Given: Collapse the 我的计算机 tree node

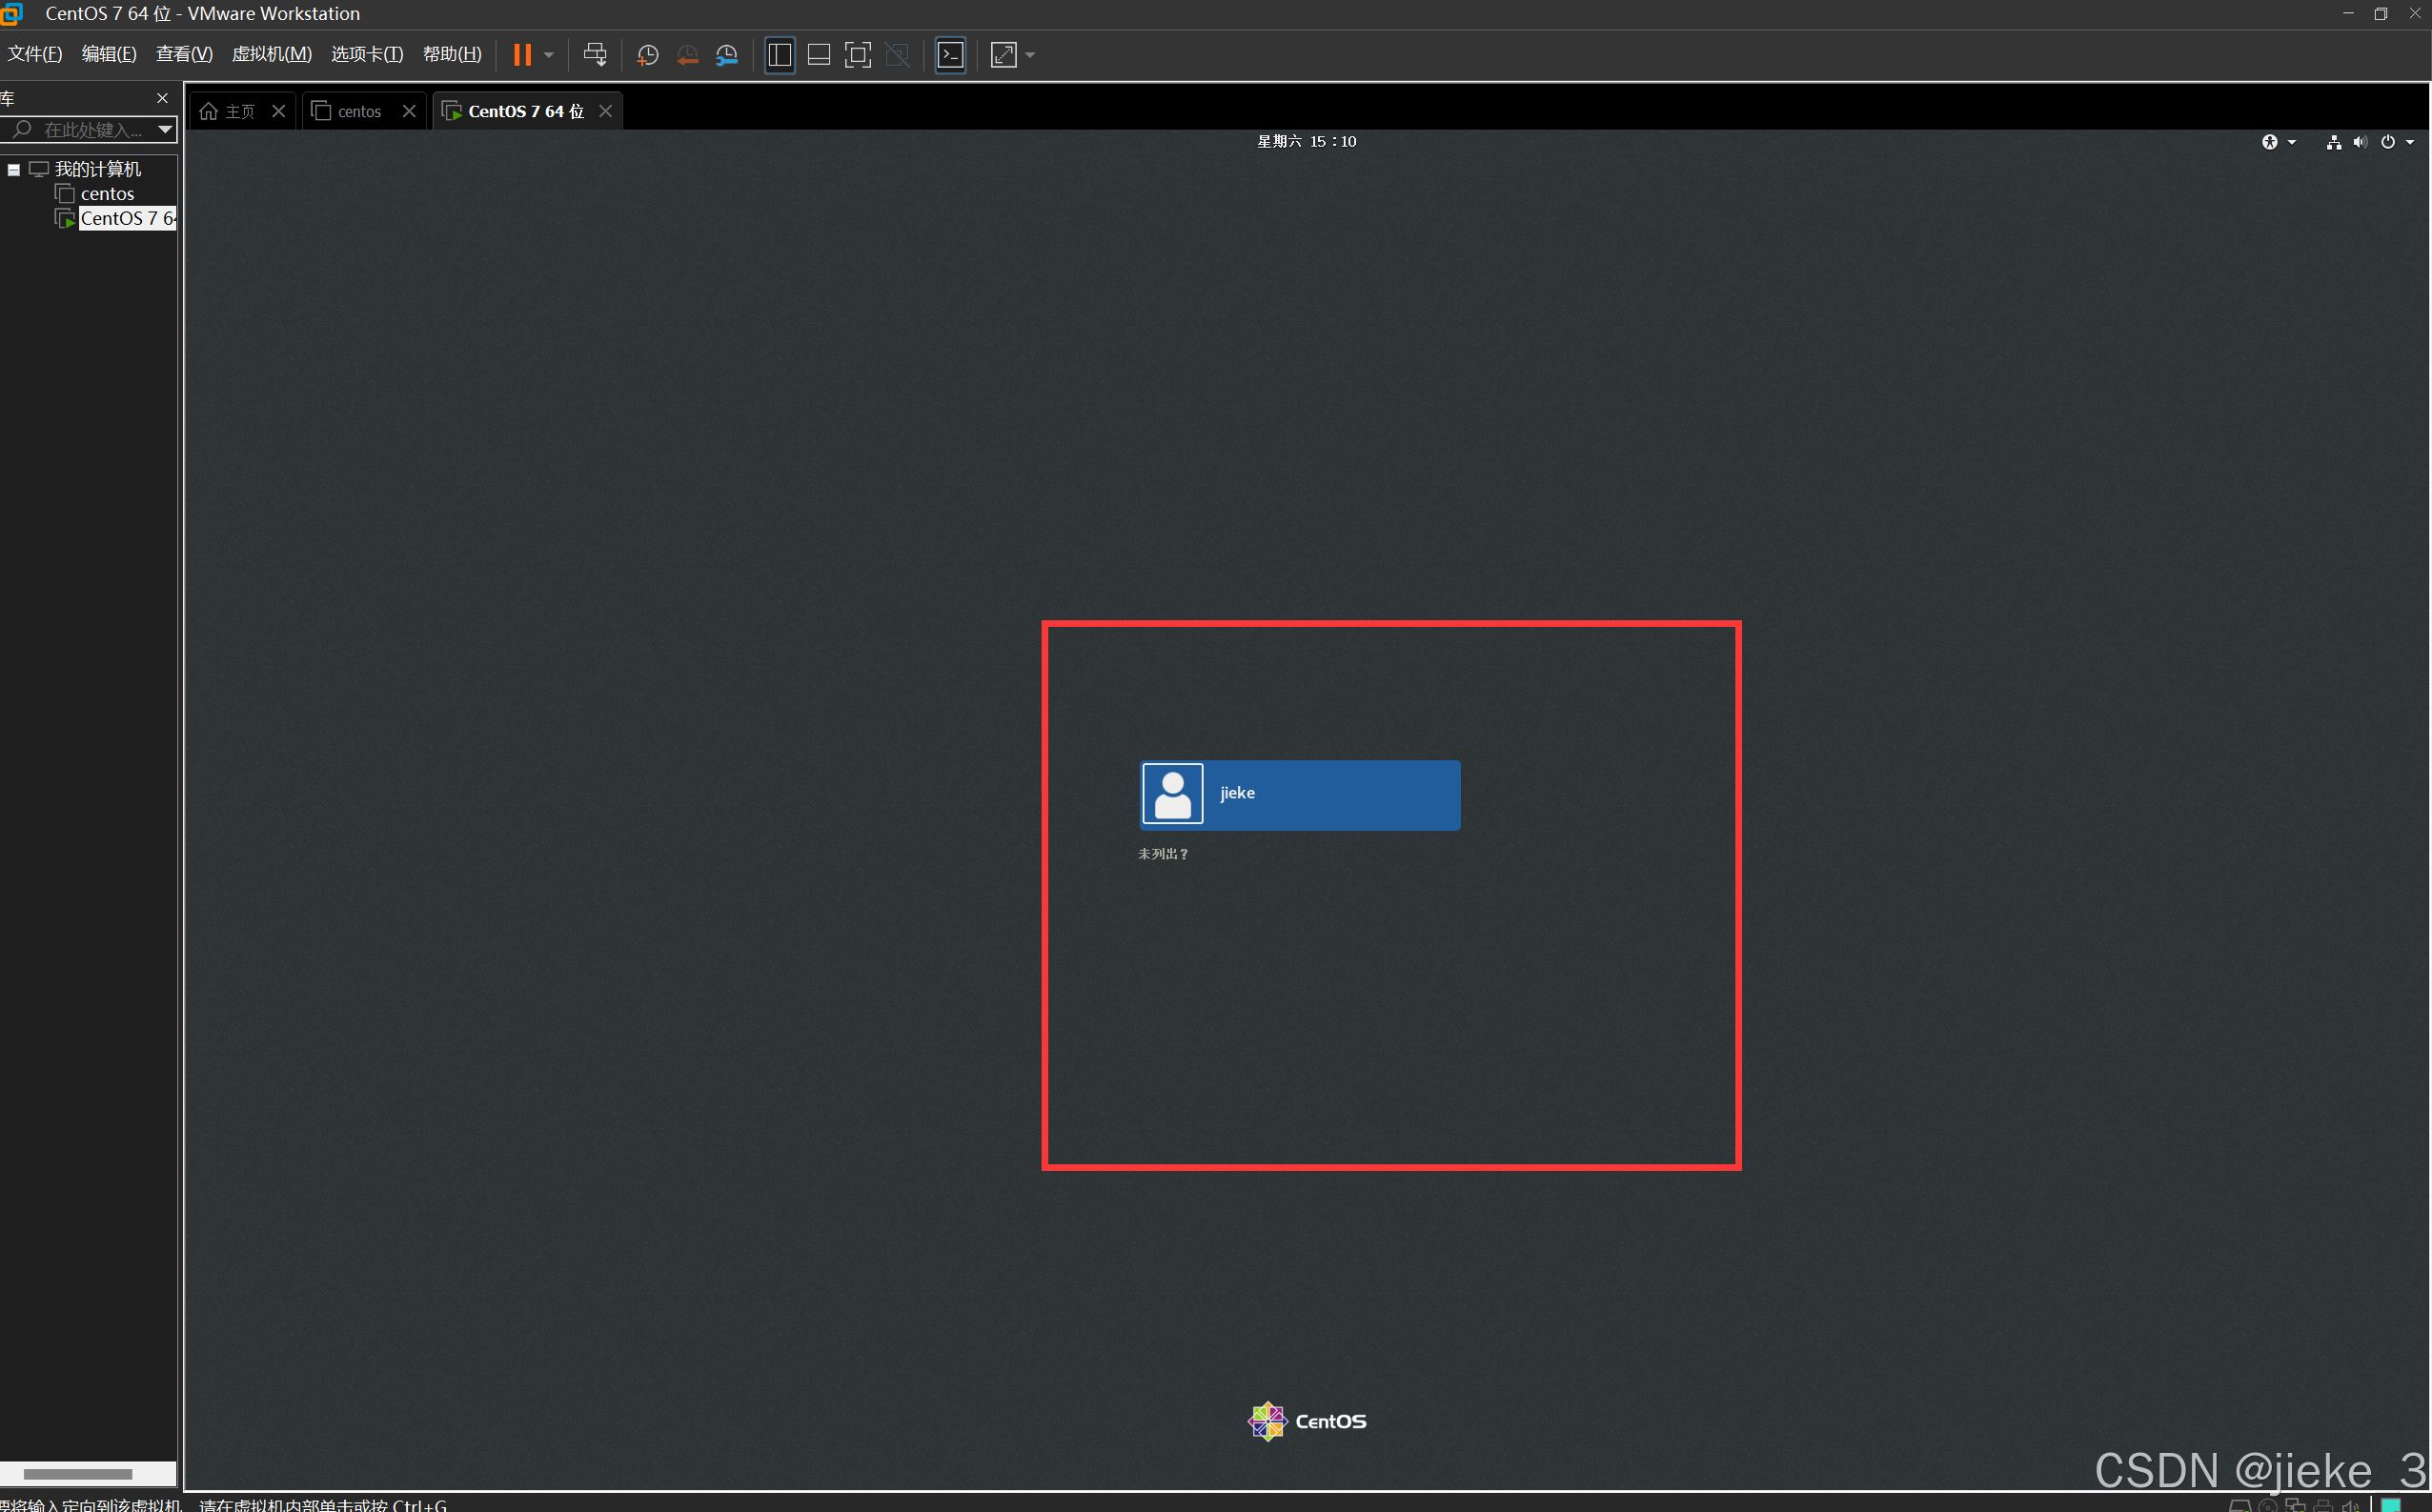Looking at the screenshot, I should (14, 170).
